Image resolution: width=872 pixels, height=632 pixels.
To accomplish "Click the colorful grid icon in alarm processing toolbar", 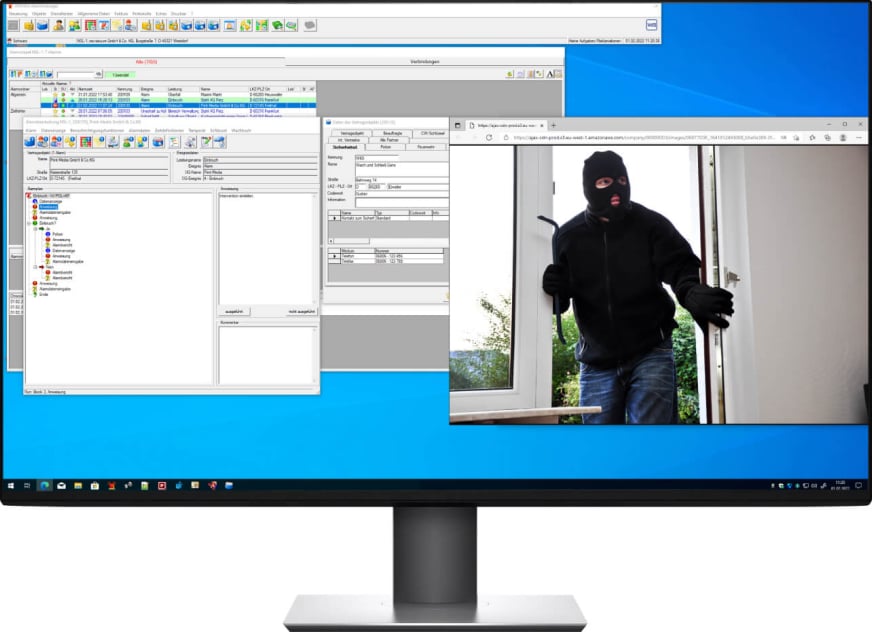I will [85, 142].
